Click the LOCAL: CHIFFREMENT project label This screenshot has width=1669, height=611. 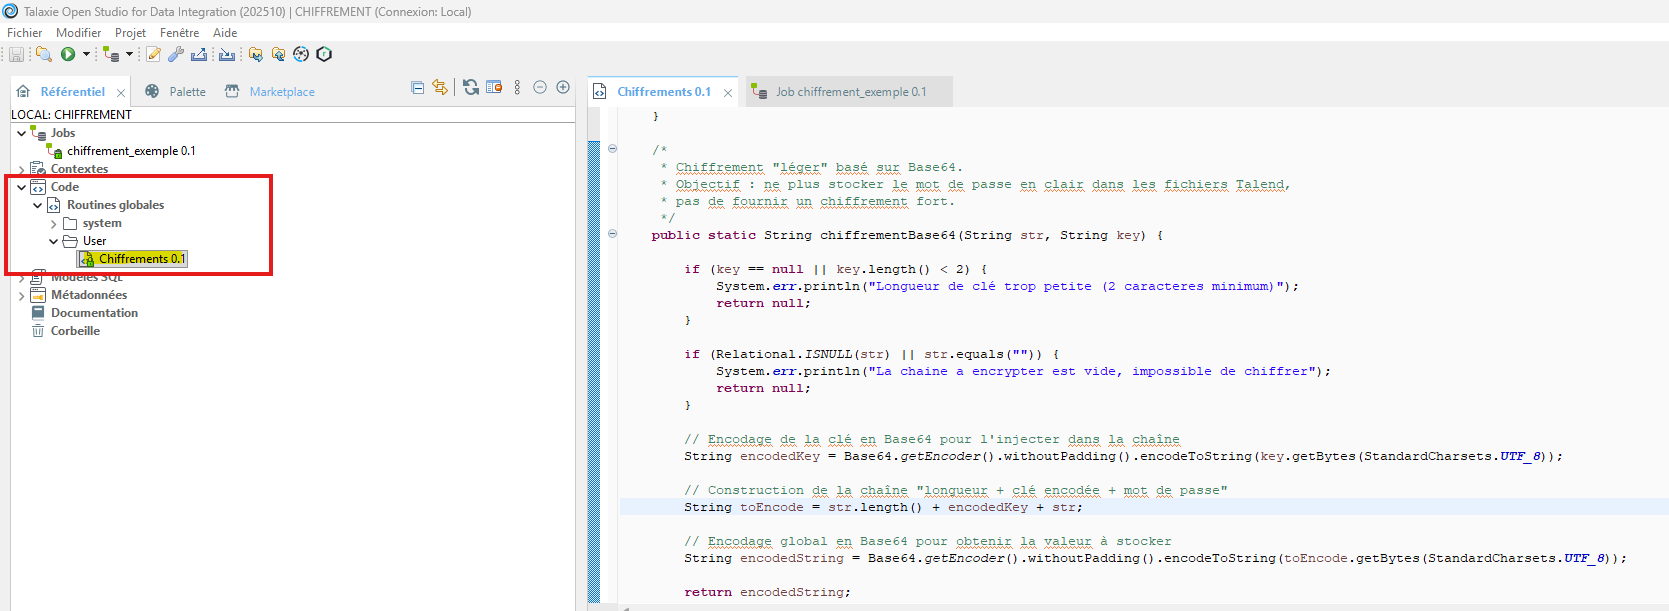point(71,114)
